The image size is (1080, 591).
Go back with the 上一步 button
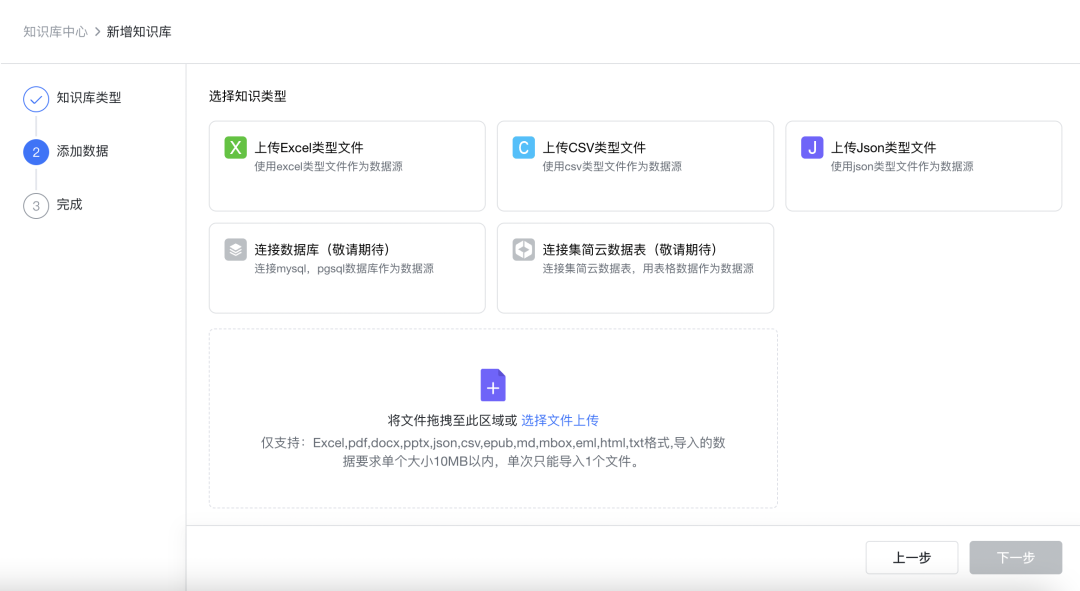pyautogui.click(x=911, y=558)
